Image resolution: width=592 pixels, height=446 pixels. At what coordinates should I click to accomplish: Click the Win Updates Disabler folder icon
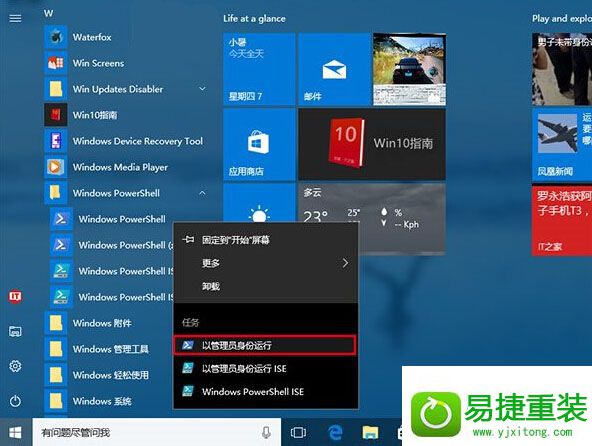(x=56, y=89)
